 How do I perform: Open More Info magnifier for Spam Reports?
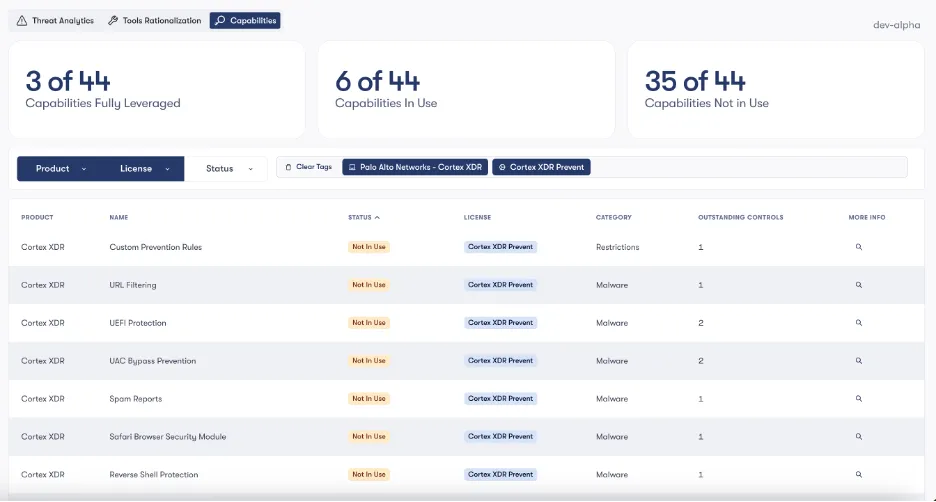pos(858,399)
